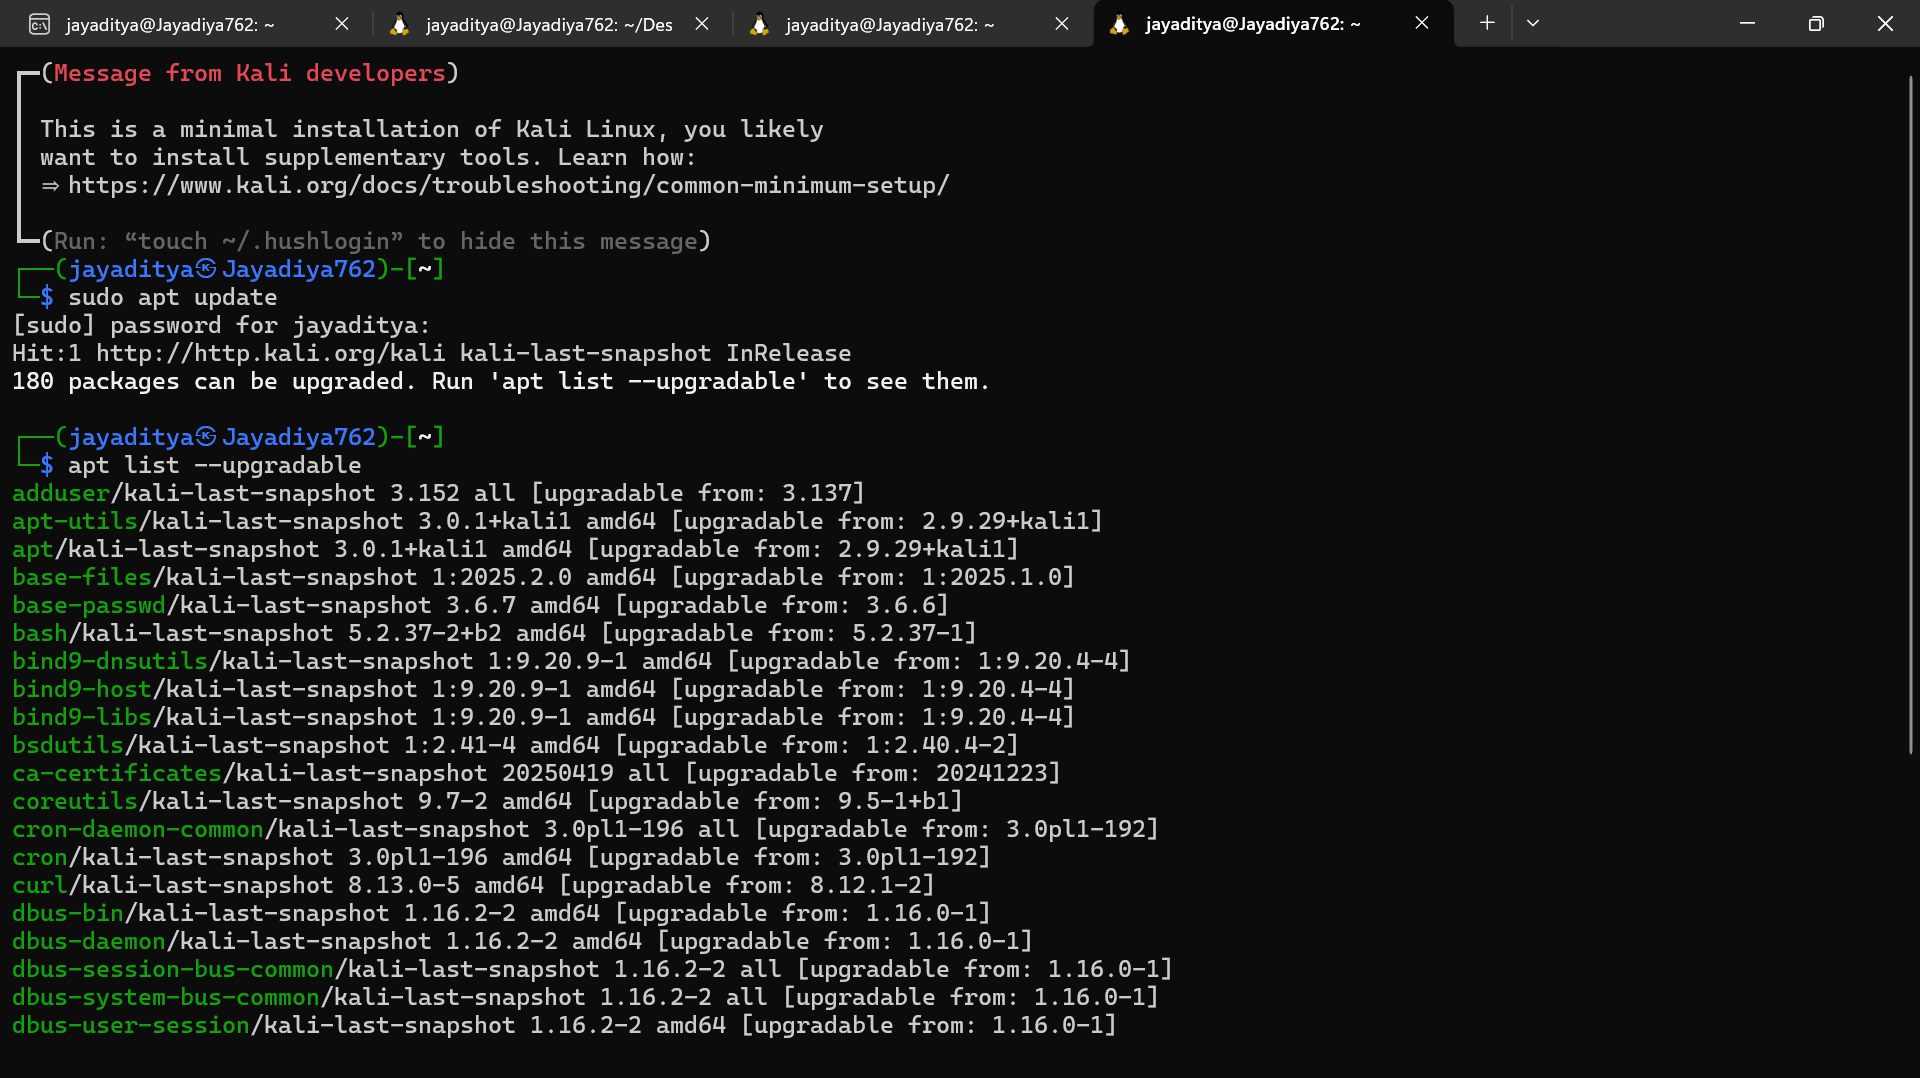
Task: Open a new terminal tab with the plus button
Action: click(1487, 23)
